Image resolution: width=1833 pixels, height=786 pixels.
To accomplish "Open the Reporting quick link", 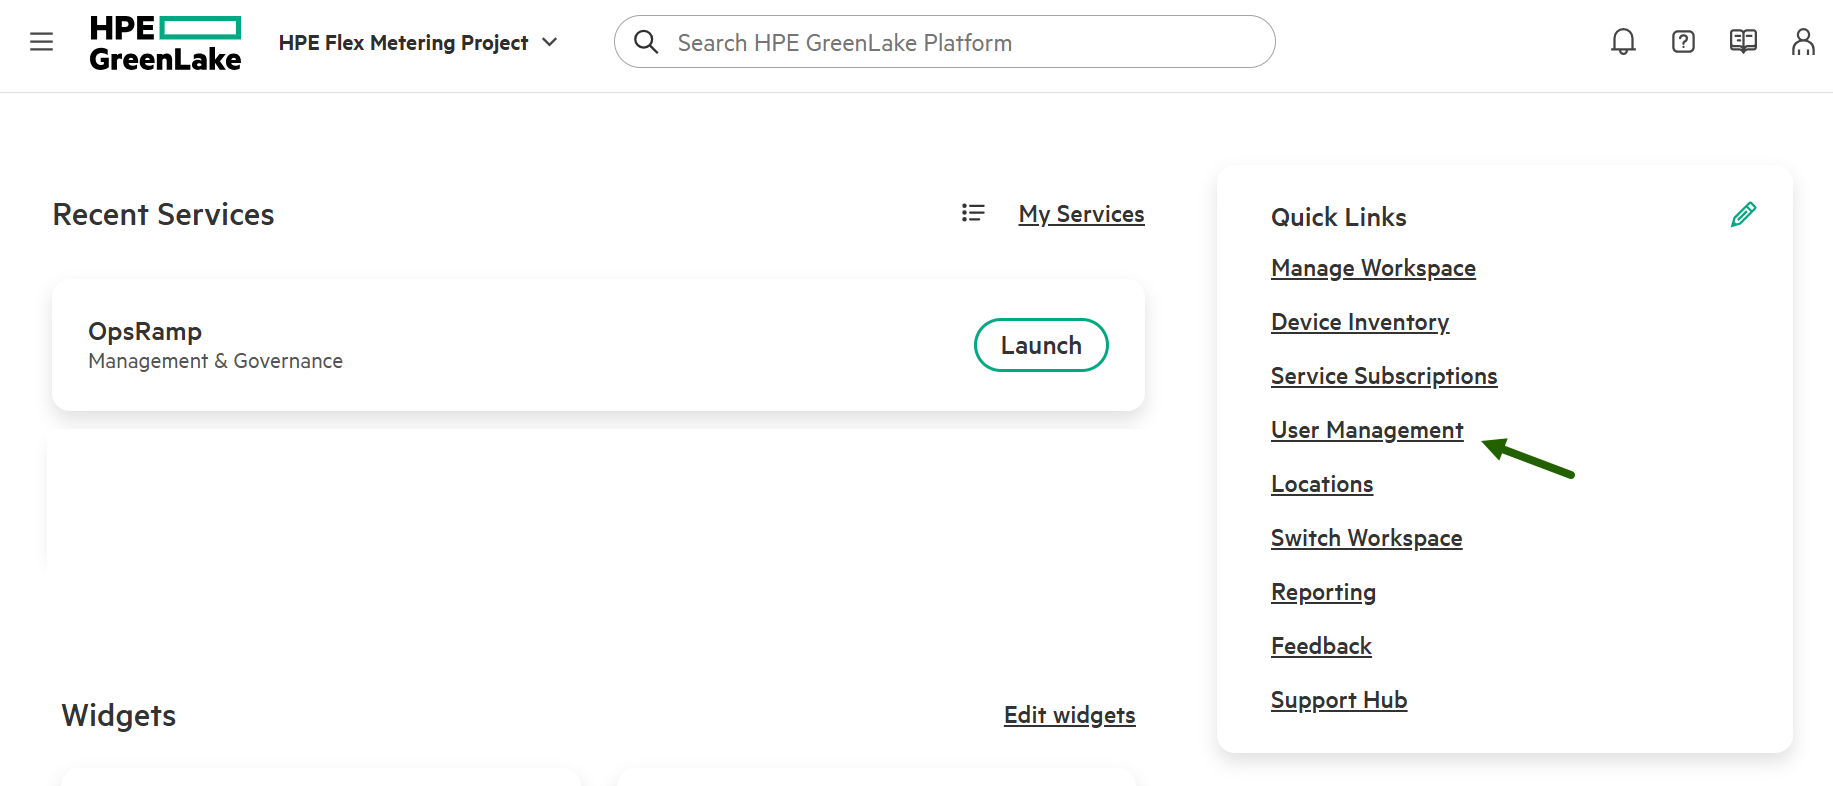I will 1323,592.
